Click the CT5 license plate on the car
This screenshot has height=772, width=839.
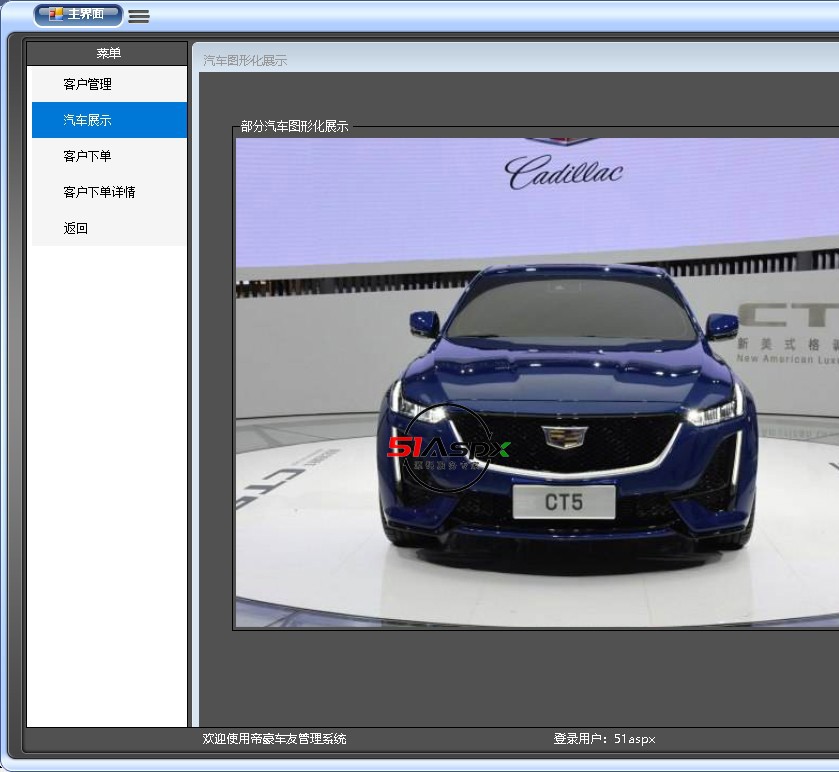[x=564, y=502]
